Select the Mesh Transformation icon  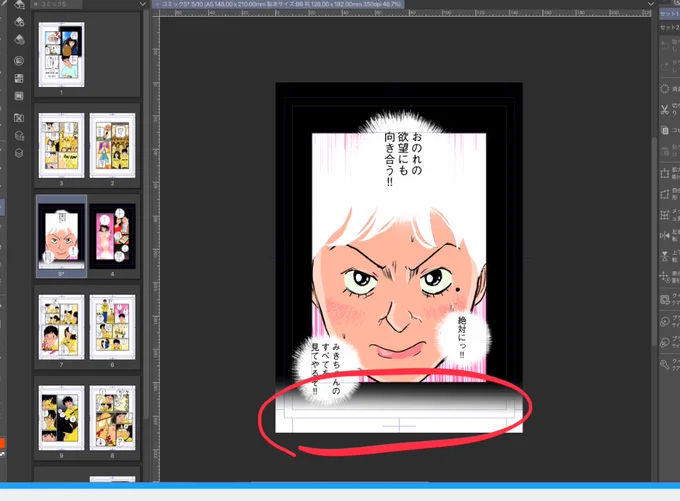point(665,215)
